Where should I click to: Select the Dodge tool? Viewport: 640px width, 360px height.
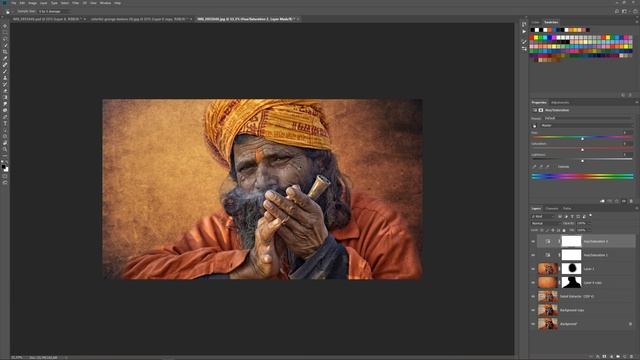click(5, 110)
